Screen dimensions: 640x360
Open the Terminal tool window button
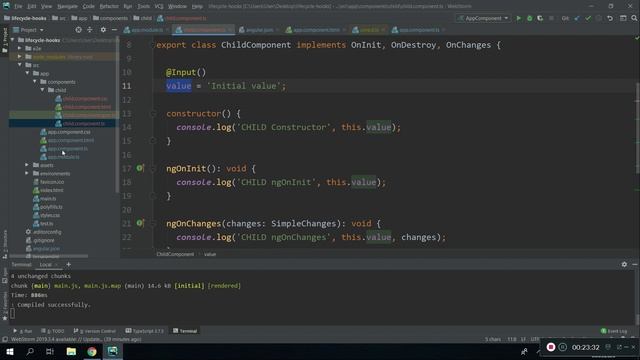(185, 331)
